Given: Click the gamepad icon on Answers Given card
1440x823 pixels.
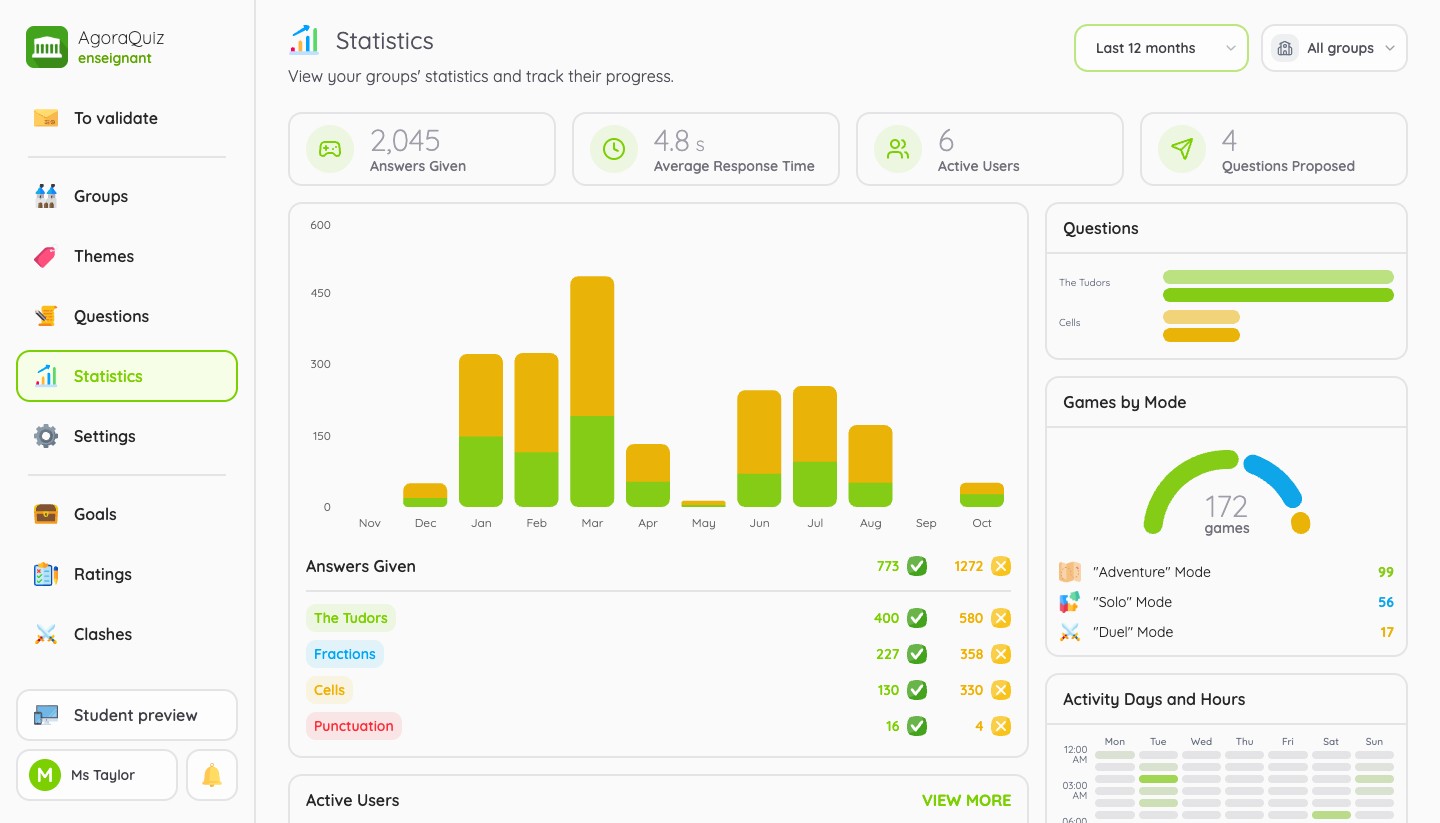Looking at the screenshot, I should click(330, 149).
